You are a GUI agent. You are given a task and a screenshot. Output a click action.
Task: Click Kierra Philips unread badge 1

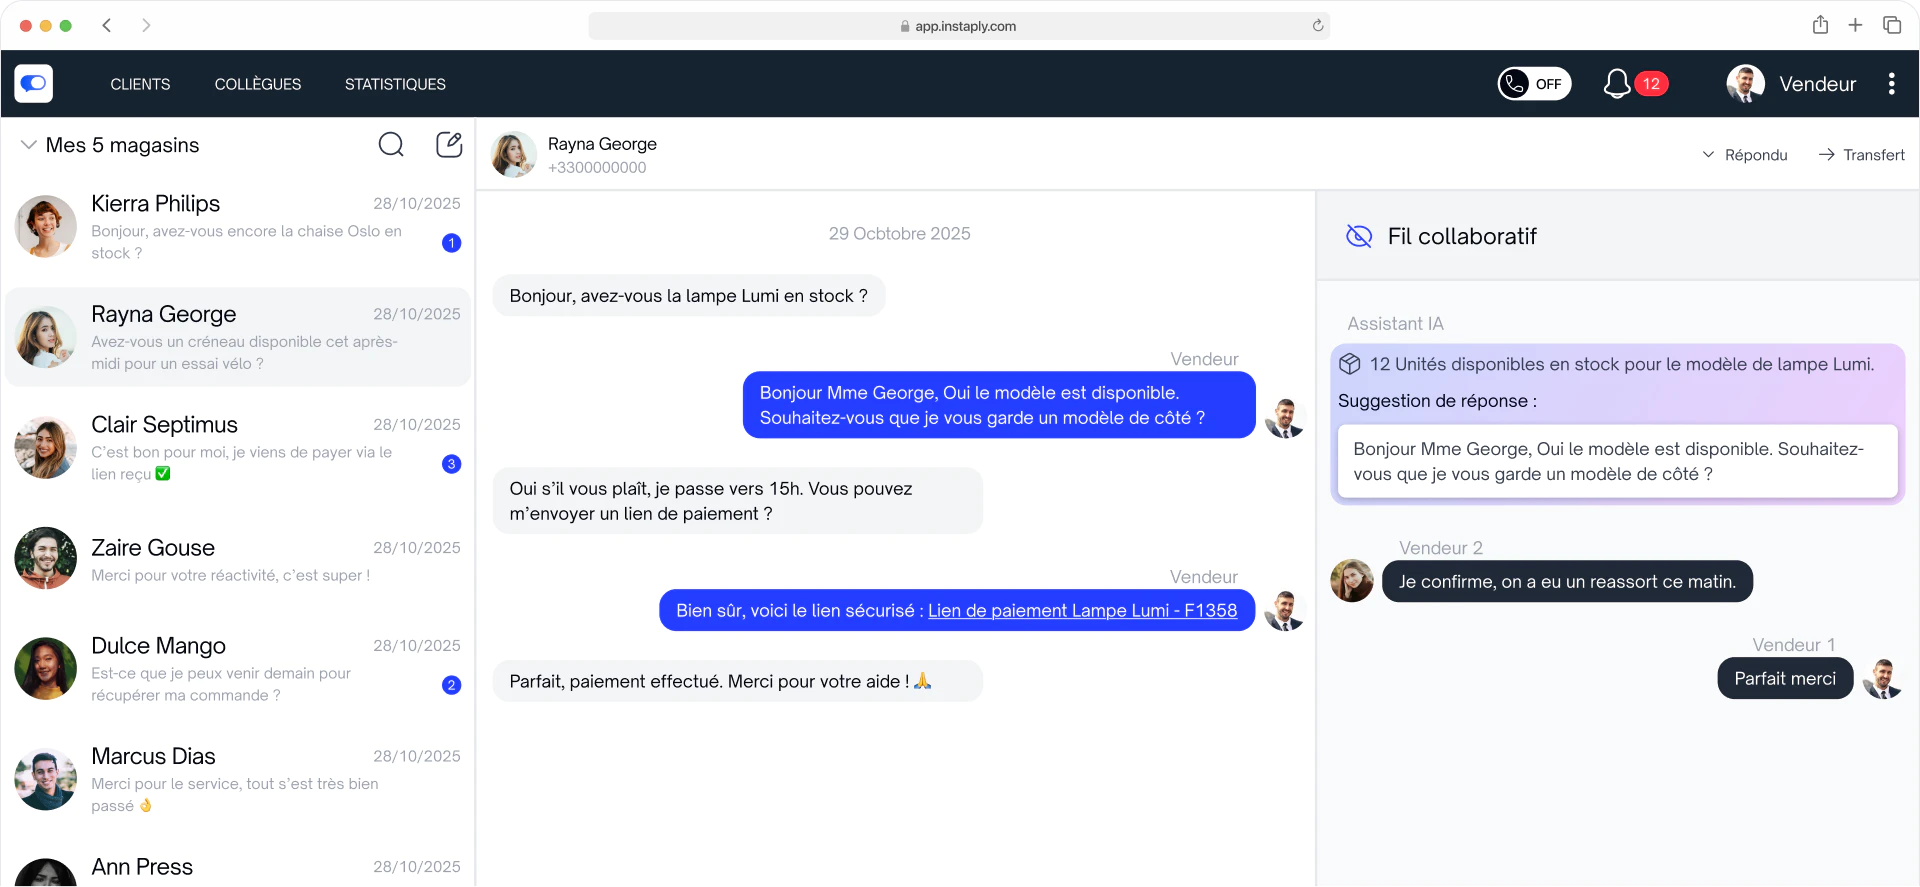click(451, 243)
